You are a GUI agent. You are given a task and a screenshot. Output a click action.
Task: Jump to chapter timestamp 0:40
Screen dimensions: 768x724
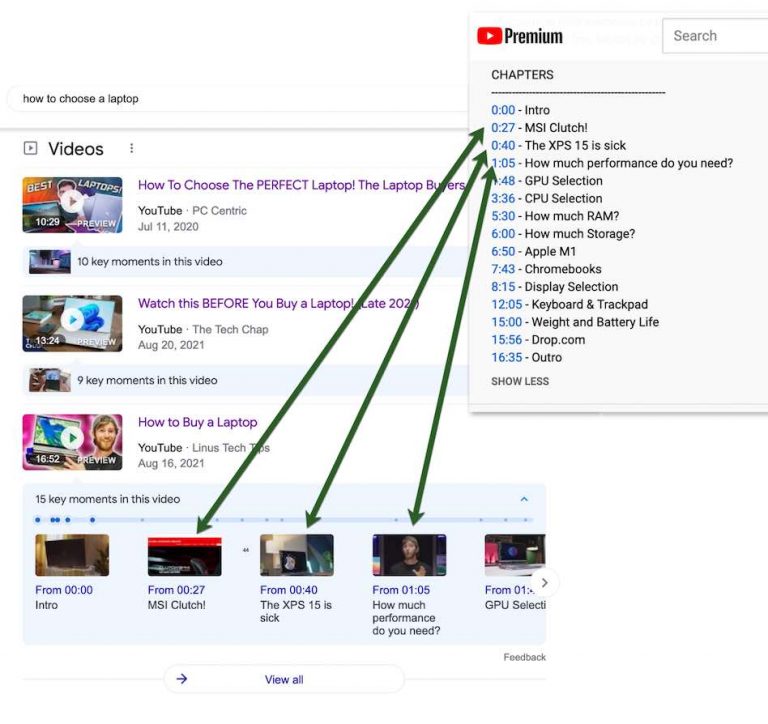[x=503, y=145]
